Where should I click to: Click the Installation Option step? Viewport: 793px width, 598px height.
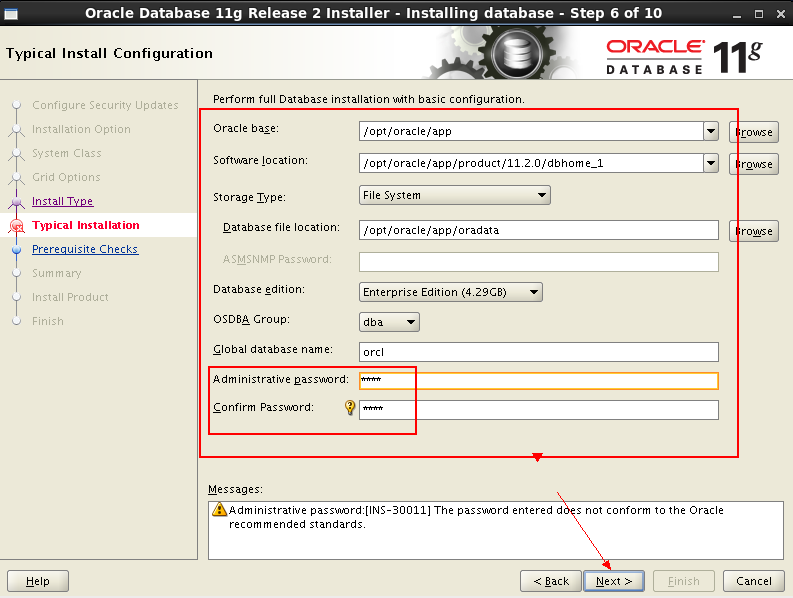tap(81, 130)
